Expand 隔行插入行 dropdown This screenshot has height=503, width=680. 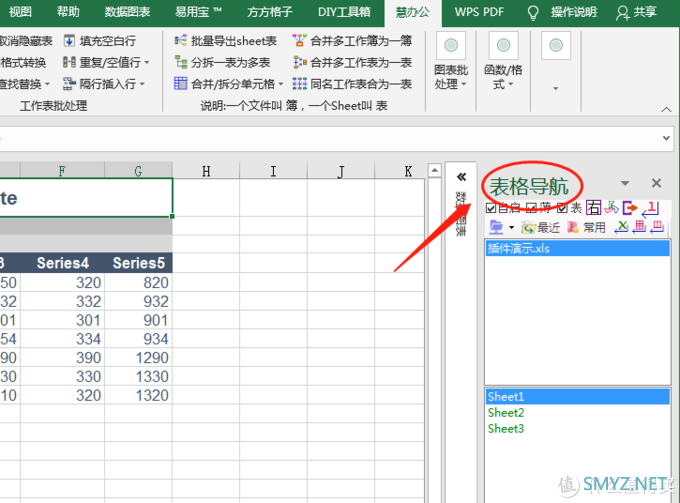point(142,84)
